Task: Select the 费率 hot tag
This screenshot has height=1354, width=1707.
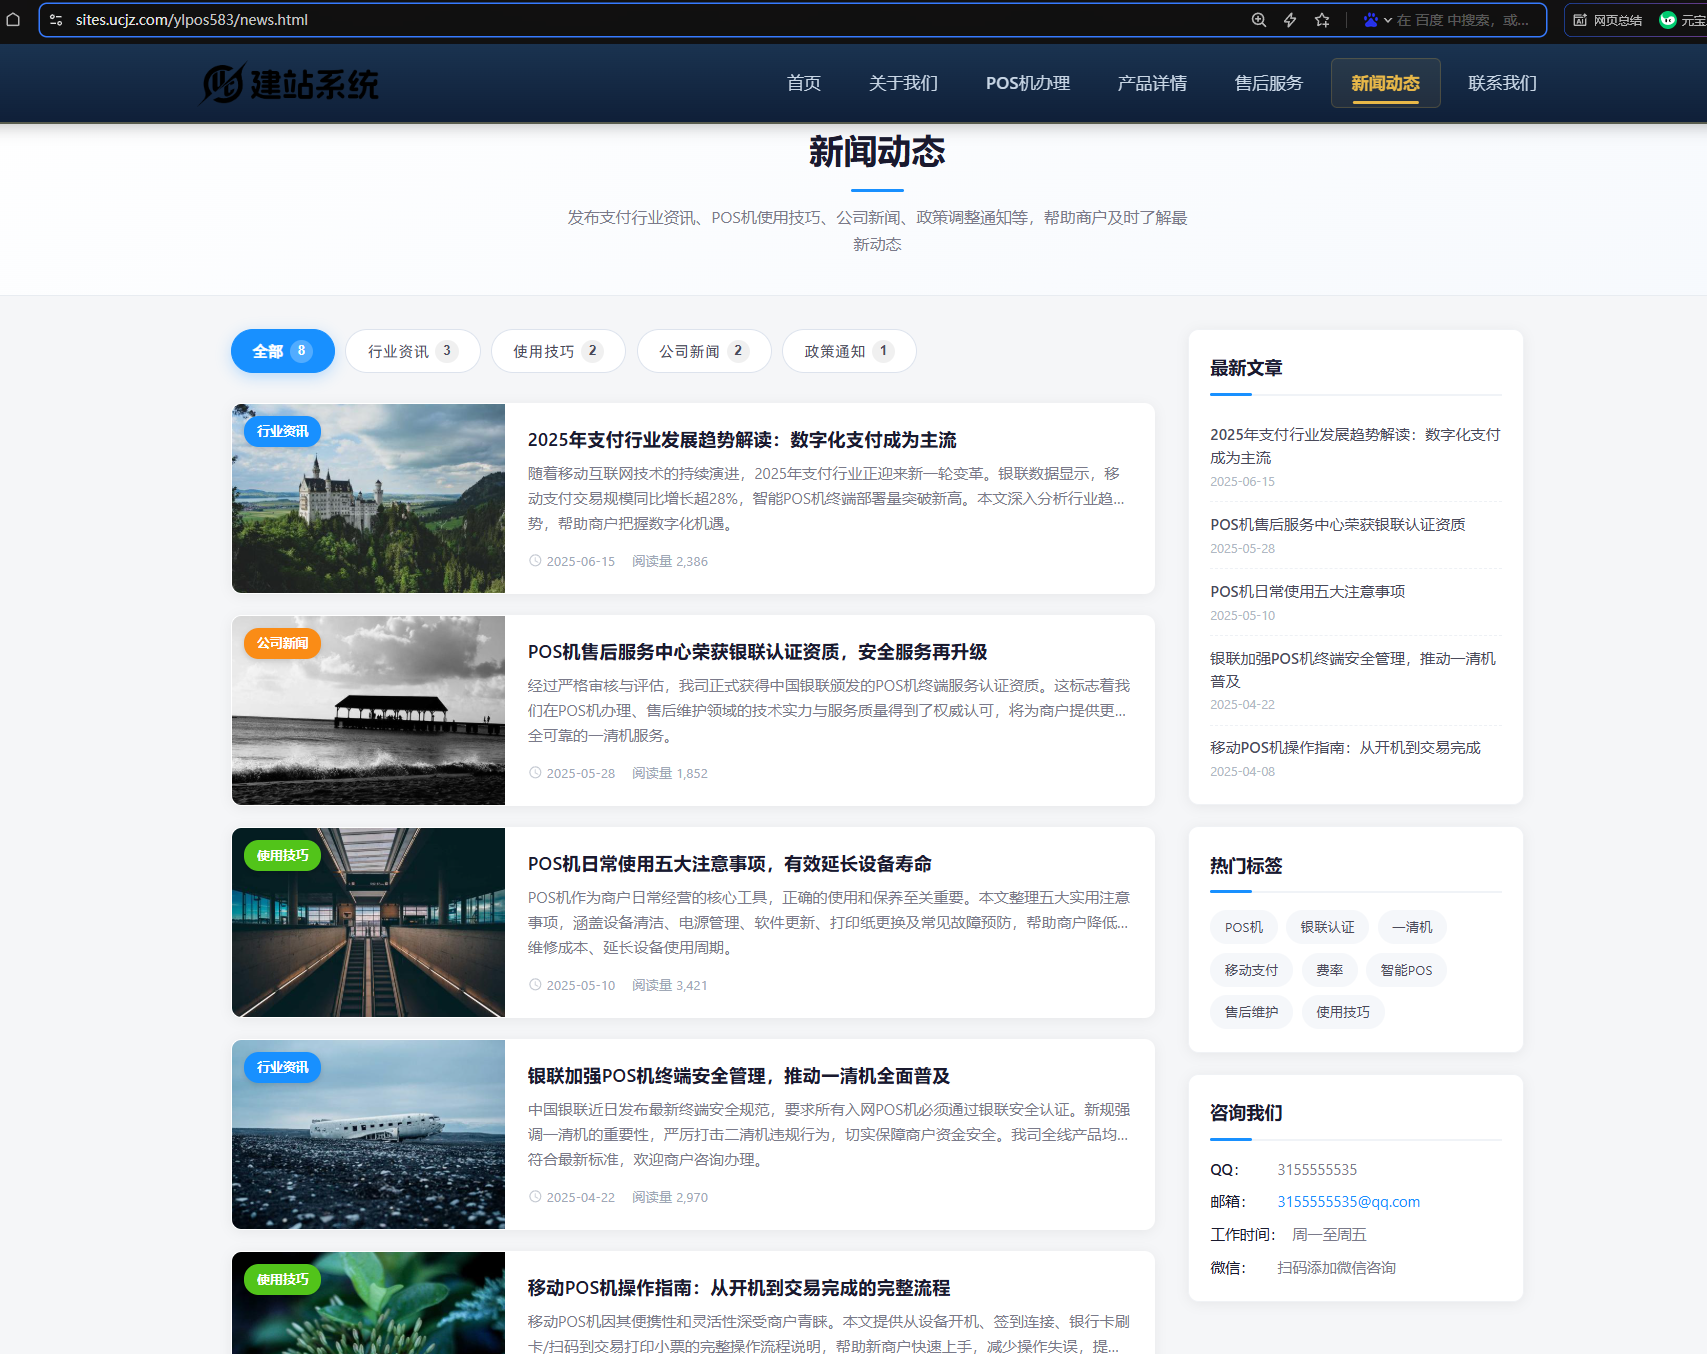Action: (1329, 970)
